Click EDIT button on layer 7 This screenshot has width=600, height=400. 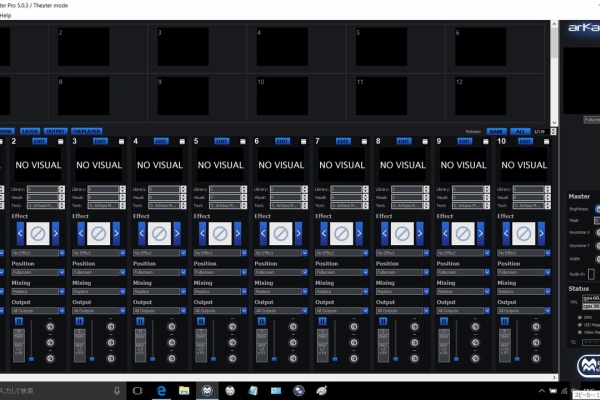click(343, 141)
